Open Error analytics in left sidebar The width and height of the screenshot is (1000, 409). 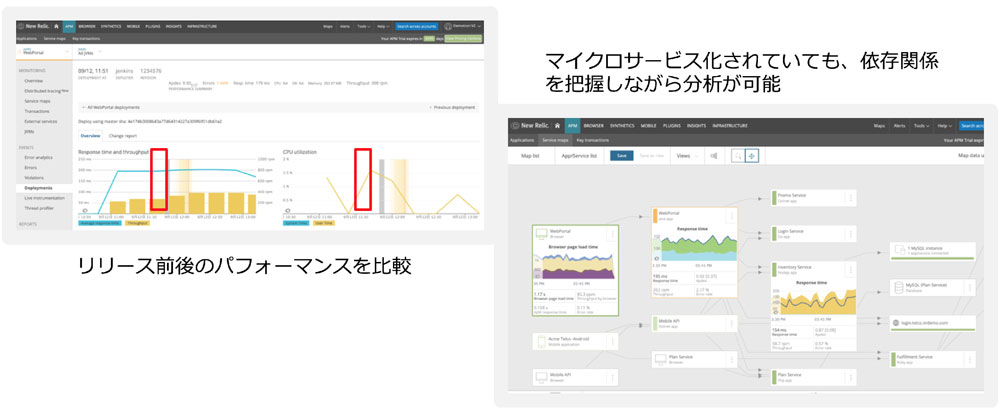click(x=38, y=157)
